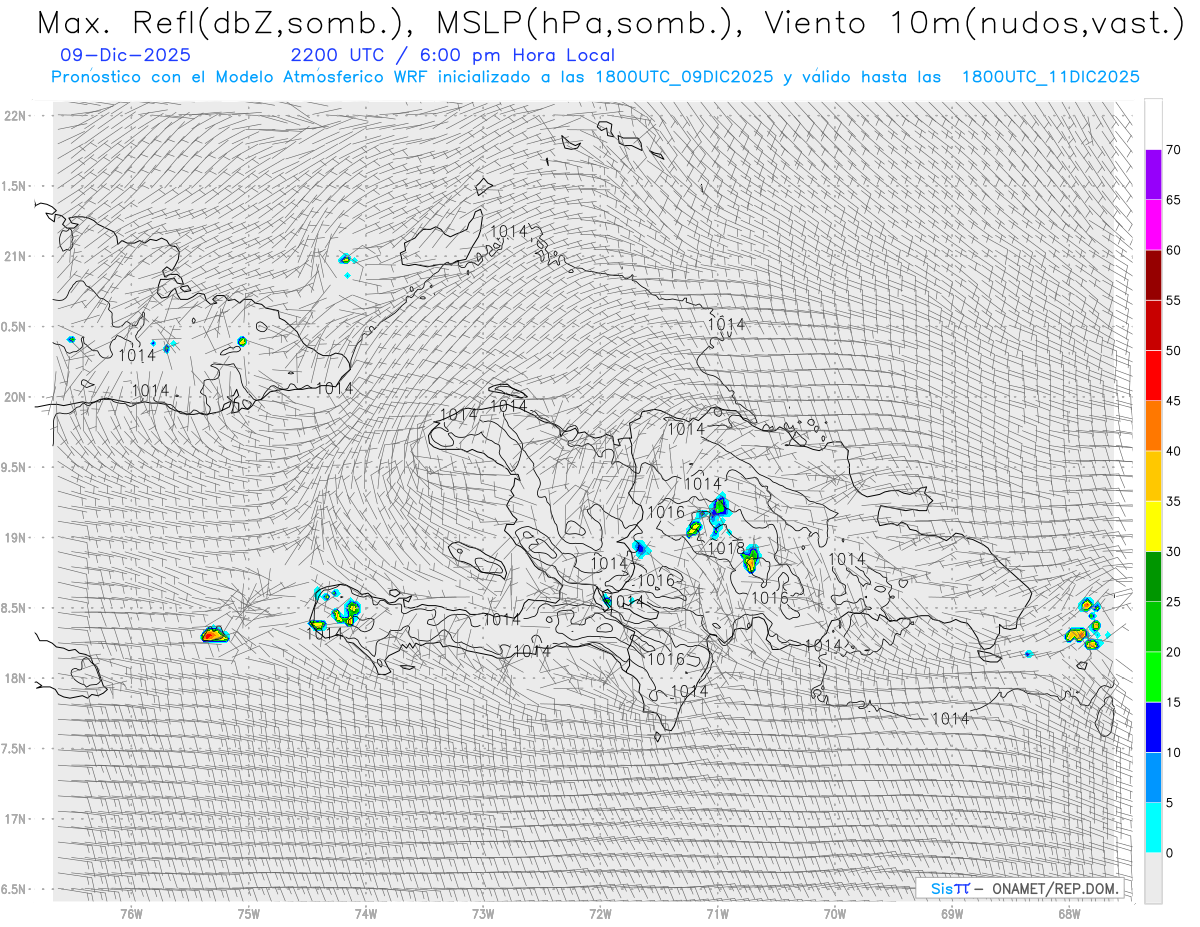Screen dimensions: 1200x927
Task: Click the magenta 60-65 dBZ colorbar segment
Action: click(x=1153, y=225)
